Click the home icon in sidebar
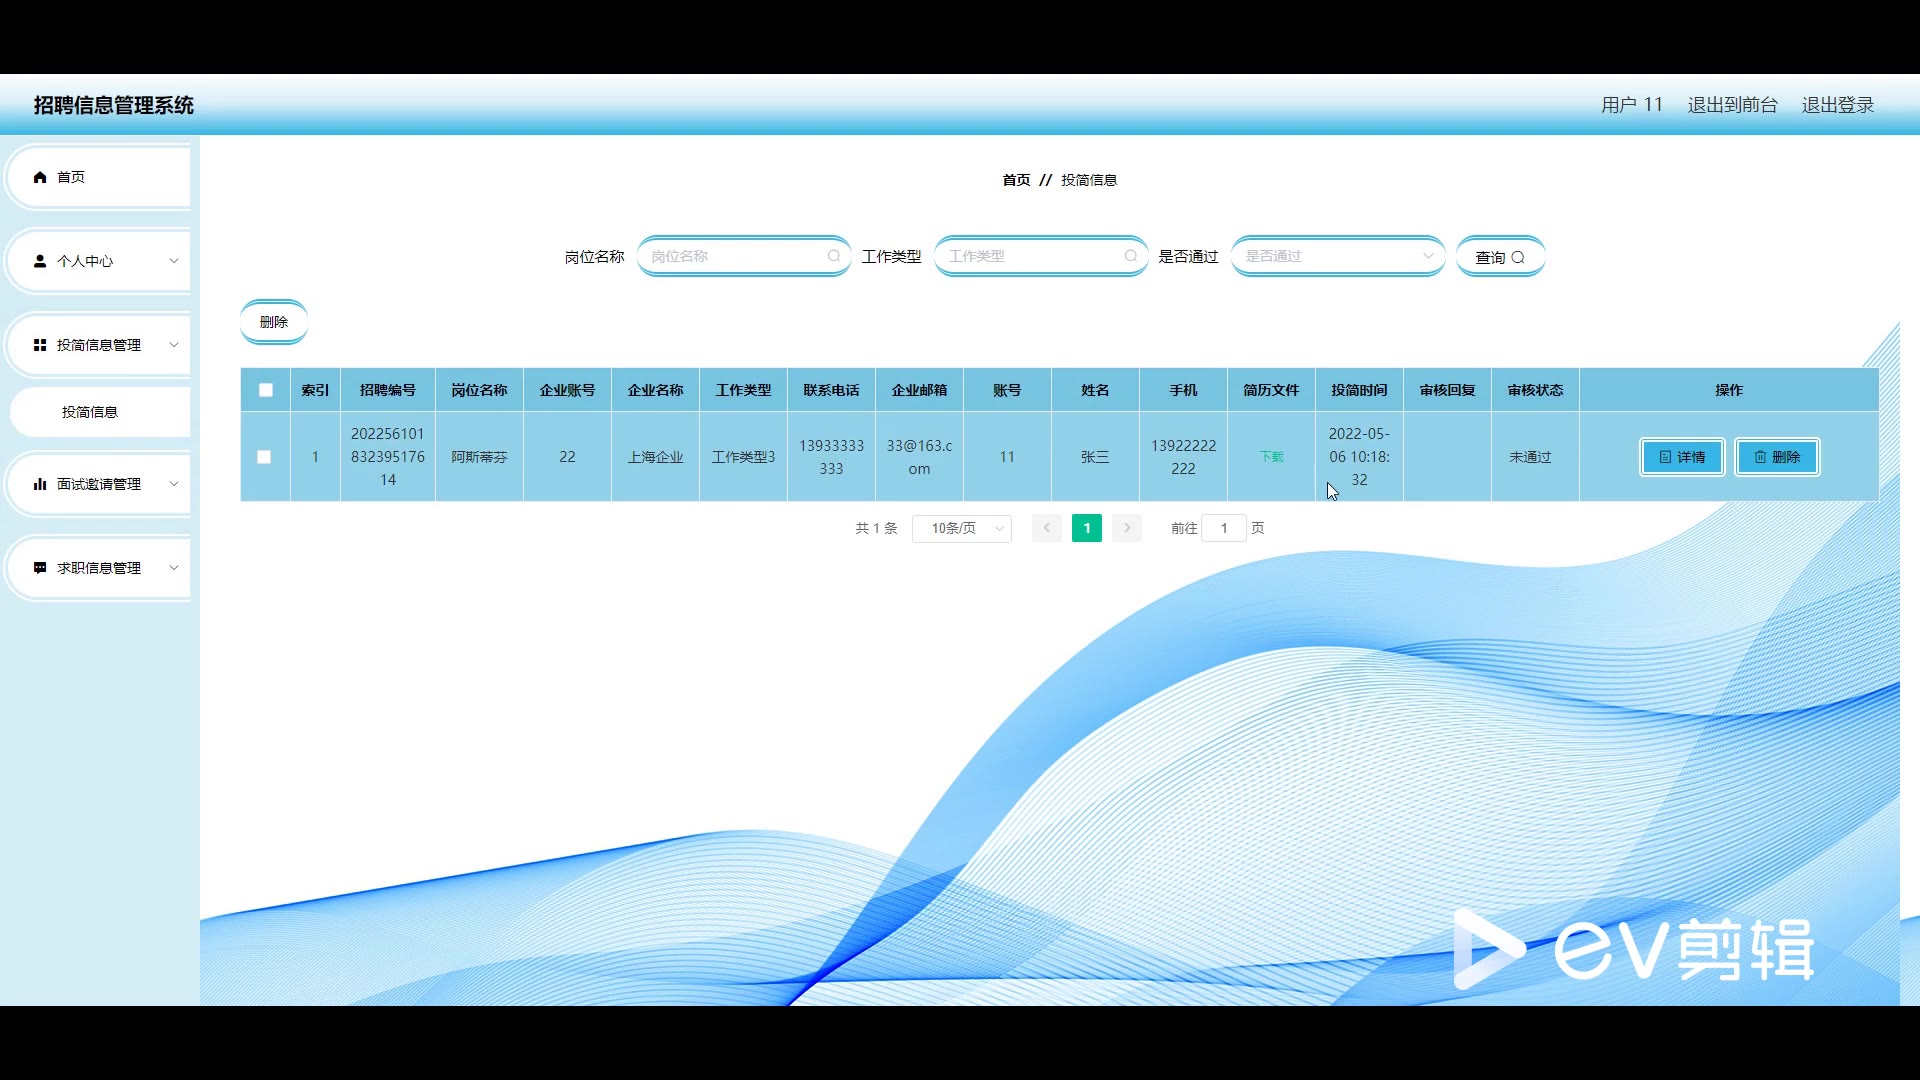The width and height of the screenshot is (1920, 1080). click(x=40, y=177)
